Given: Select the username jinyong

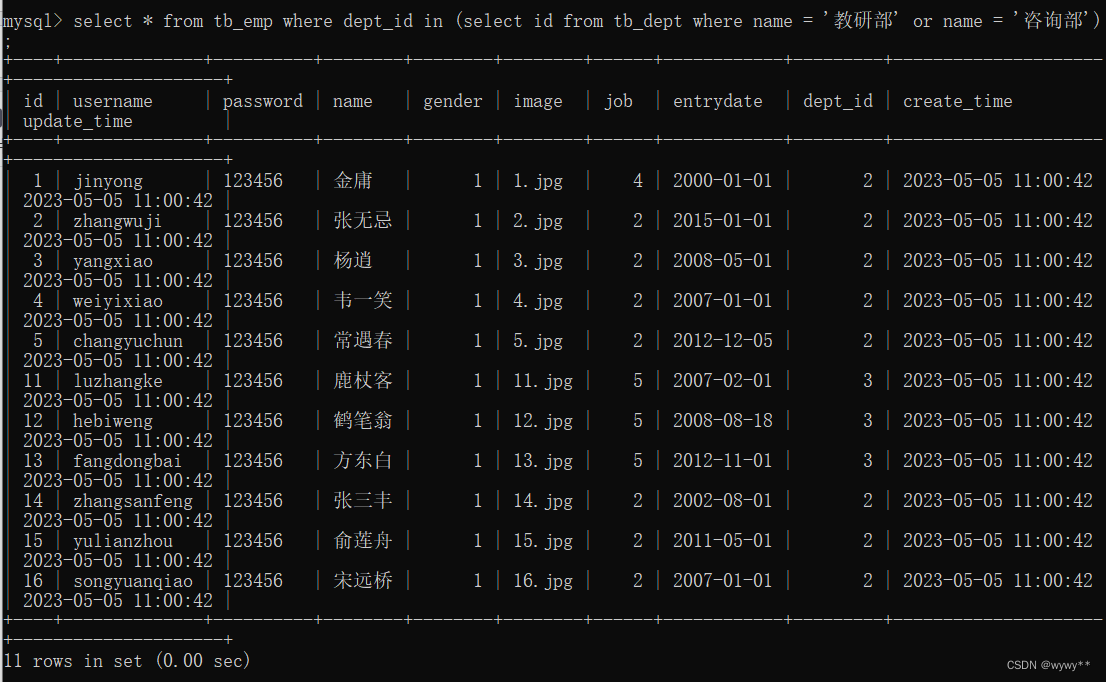Looking at the screenshot, I should point(108,181).
